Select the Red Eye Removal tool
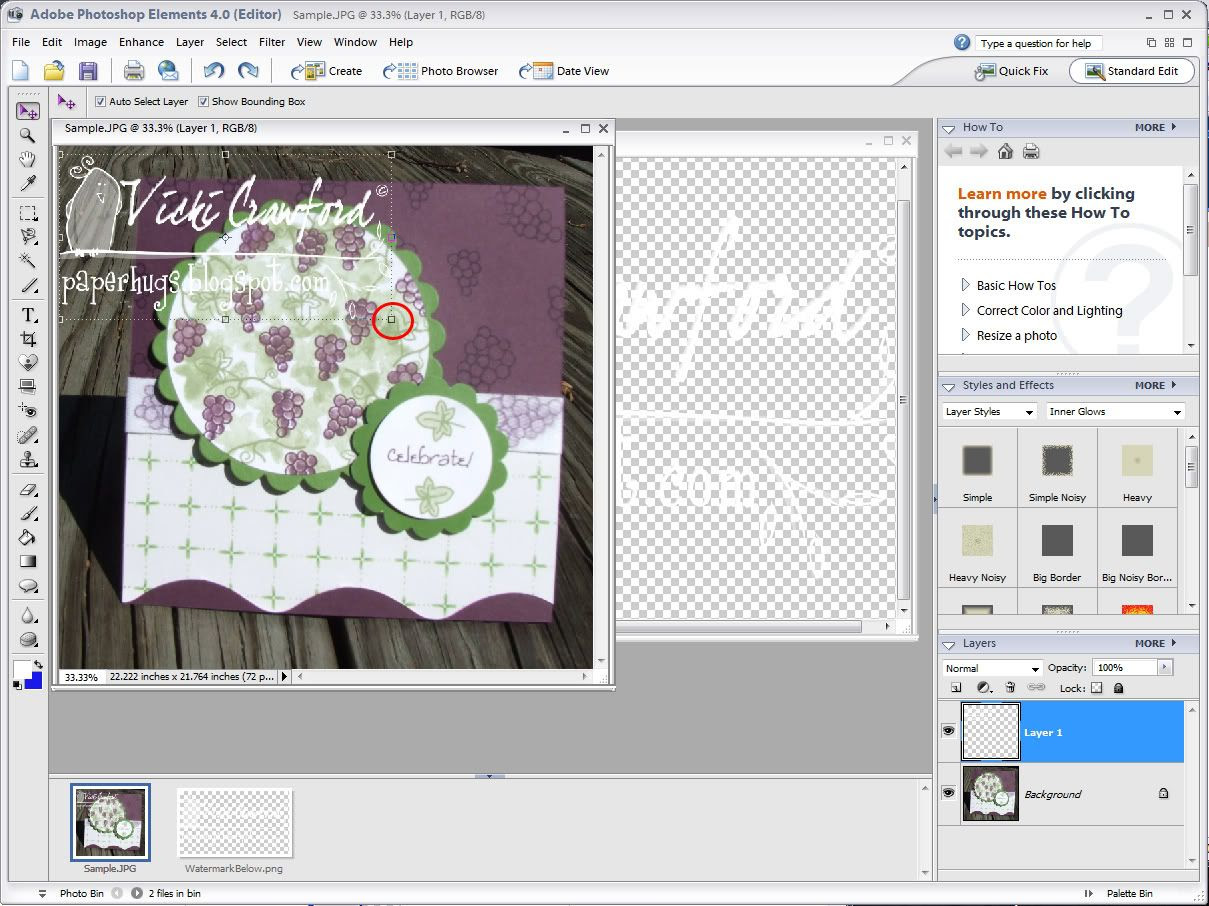Viewport: 1209px width, 906px height. coord(28,410)
